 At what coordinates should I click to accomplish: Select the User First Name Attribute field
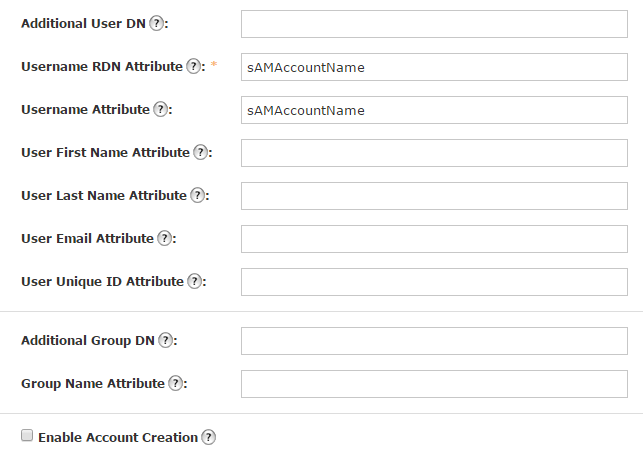point(434,153)
